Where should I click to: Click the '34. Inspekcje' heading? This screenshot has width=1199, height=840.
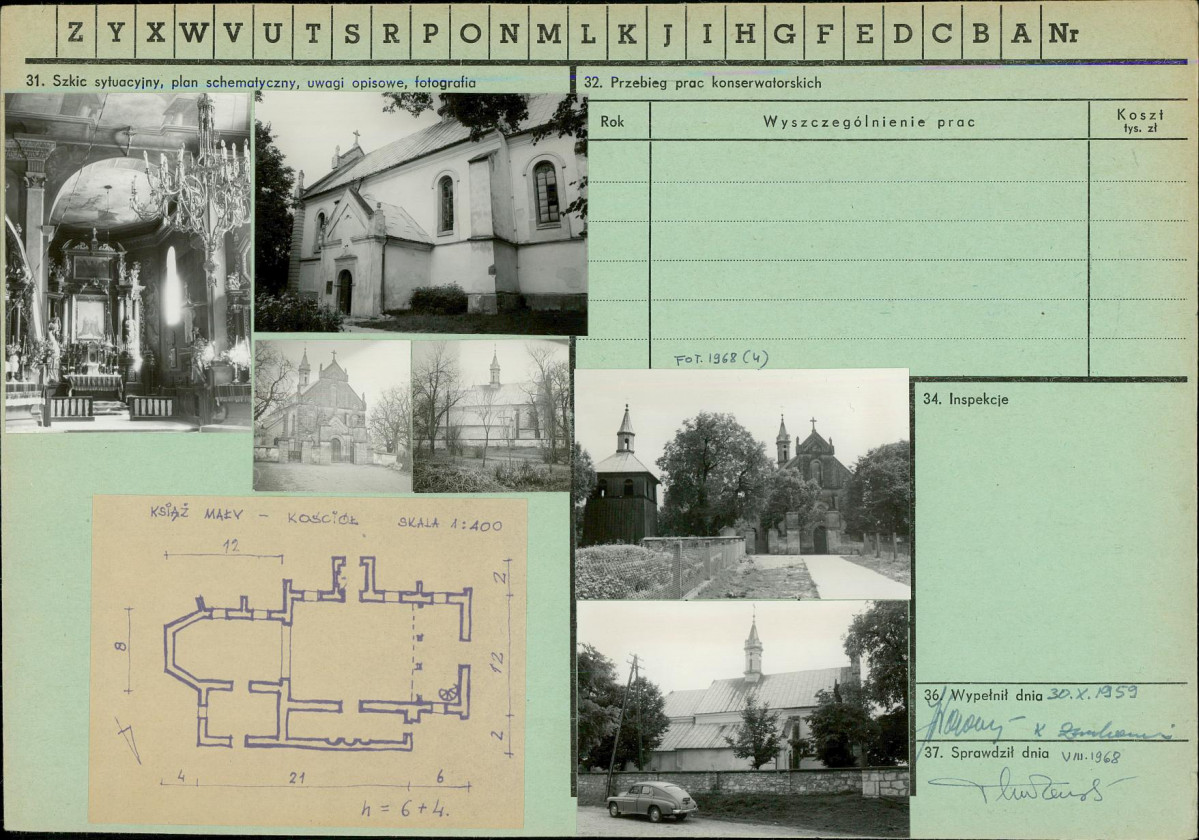coord(966,399)
